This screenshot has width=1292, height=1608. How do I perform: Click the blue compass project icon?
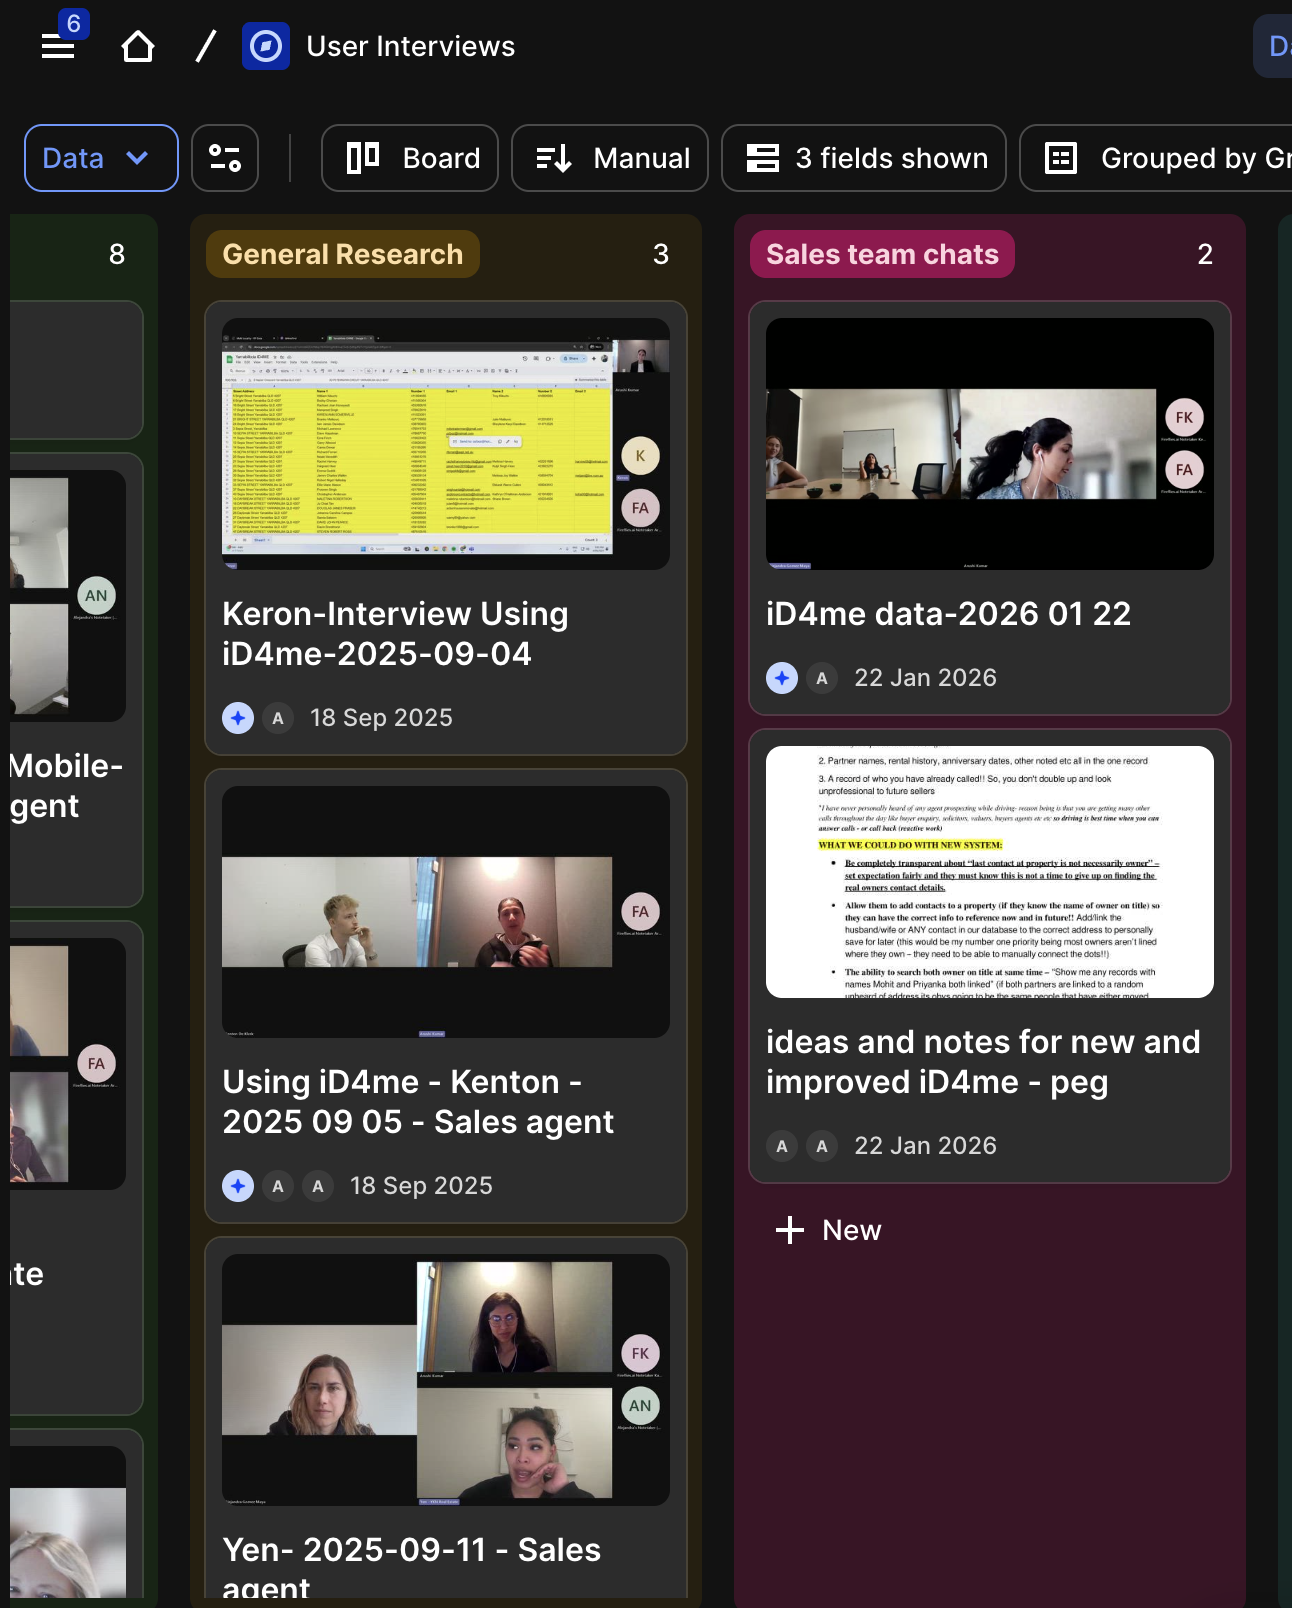(266, 46)
